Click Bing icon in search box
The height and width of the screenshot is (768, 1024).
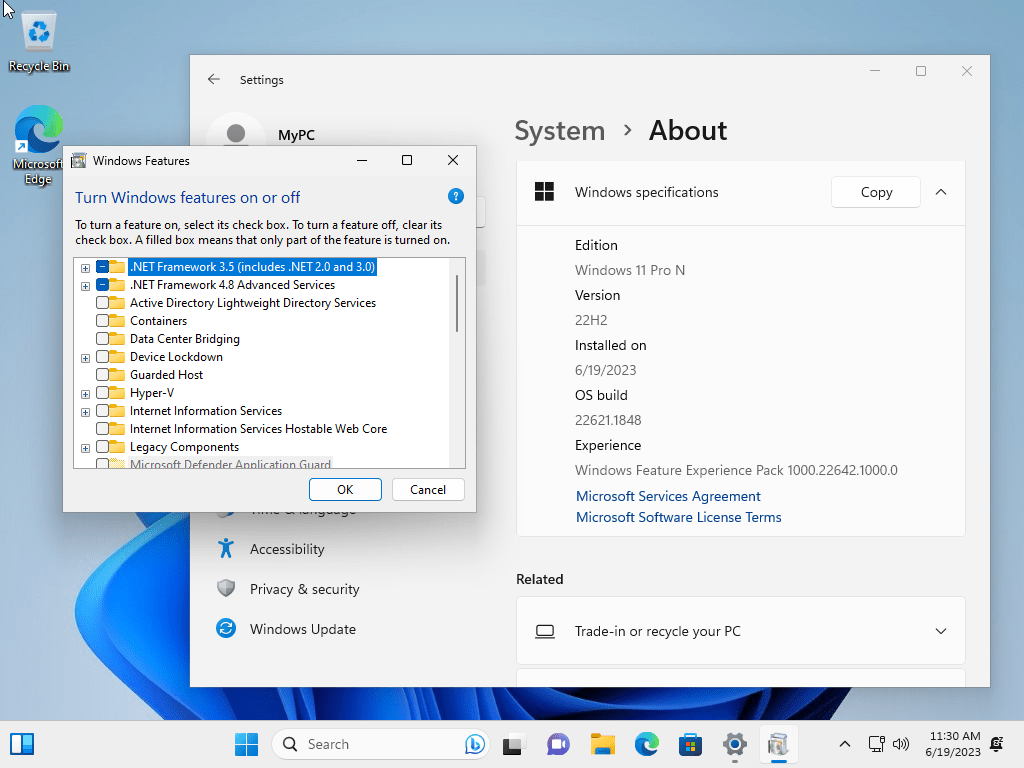tap(475, 744)
